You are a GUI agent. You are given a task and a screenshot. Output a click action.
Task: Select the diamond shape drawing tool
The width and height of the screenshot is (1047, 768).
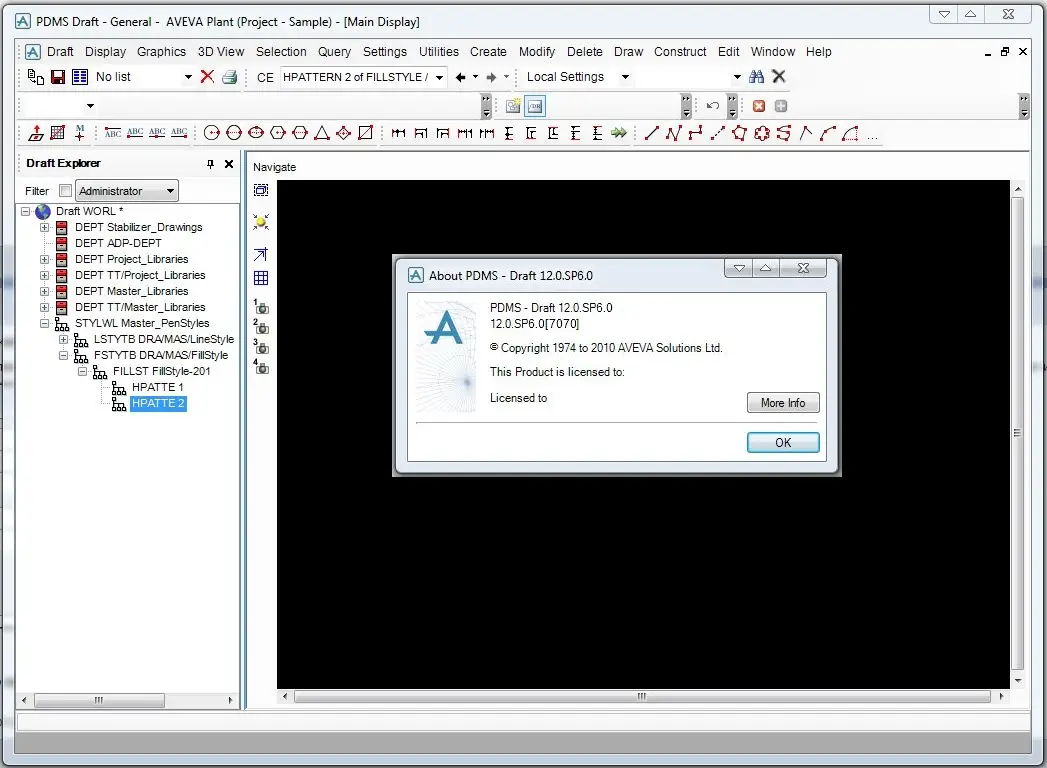click(343, 133)
